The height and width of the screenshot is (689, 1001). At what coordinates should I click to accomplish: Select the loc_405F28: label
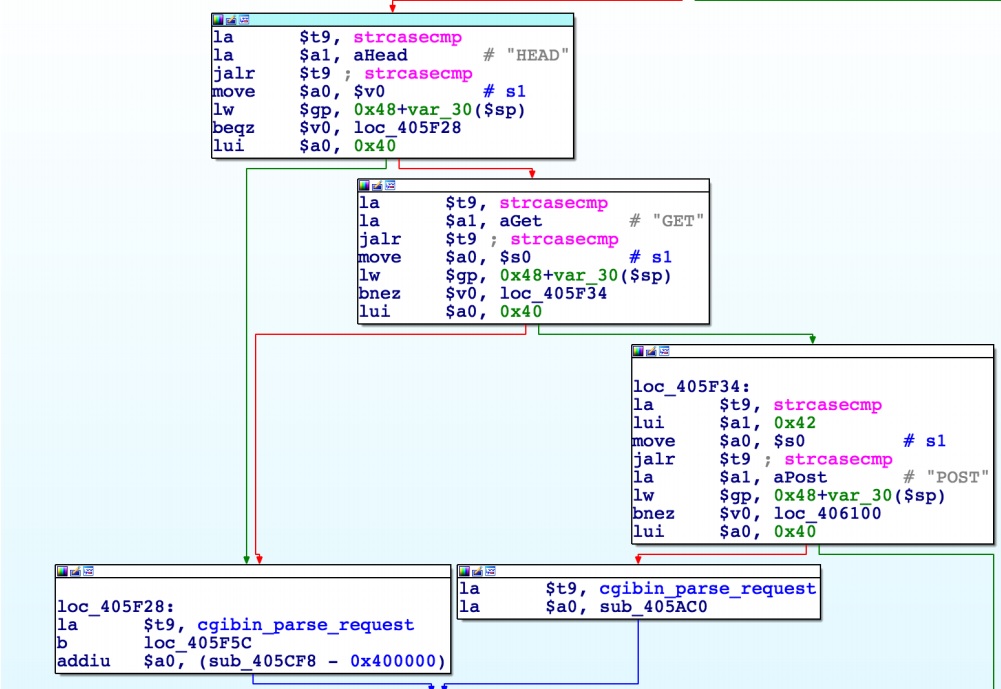click(x=116, y=607)
